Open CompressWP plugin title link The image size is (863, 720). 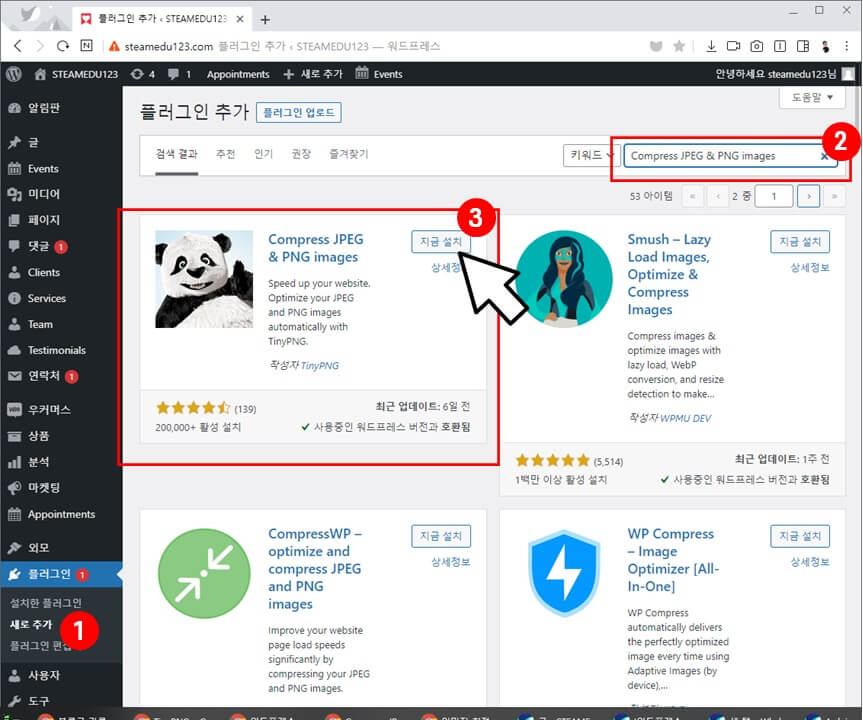[315, 569]
